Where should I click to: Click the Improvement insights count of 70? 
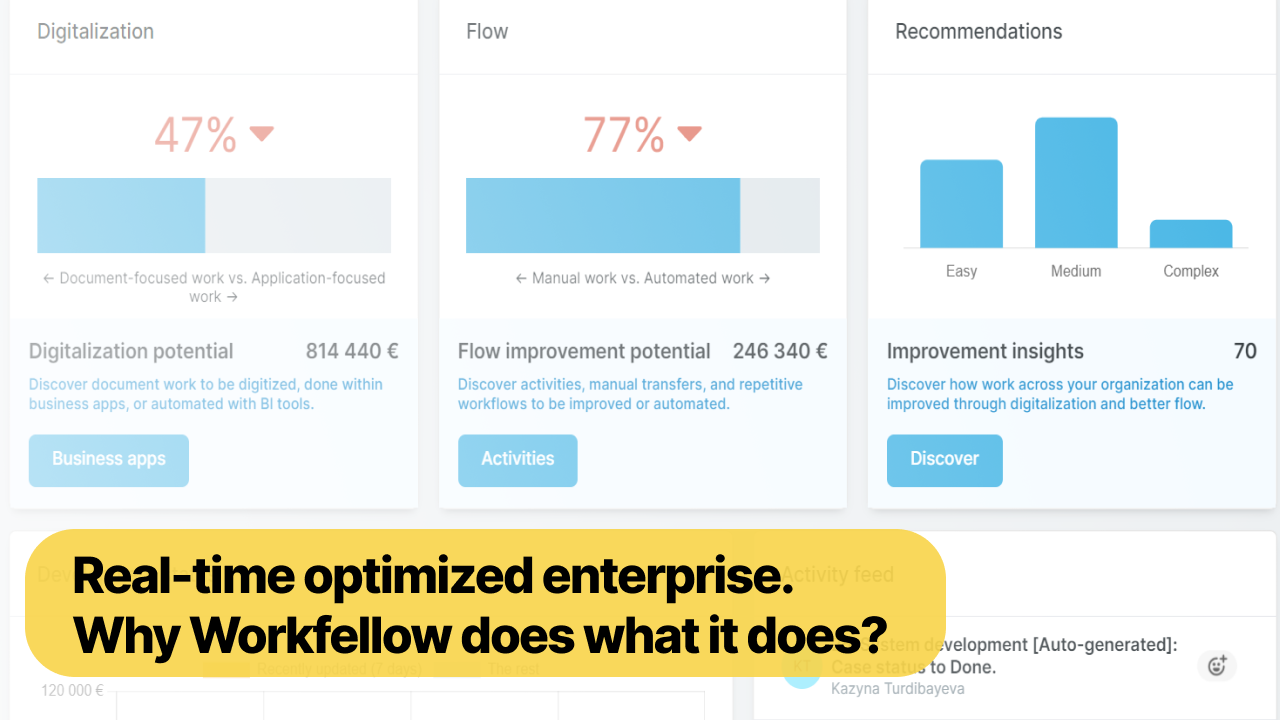coord(1245,351)
